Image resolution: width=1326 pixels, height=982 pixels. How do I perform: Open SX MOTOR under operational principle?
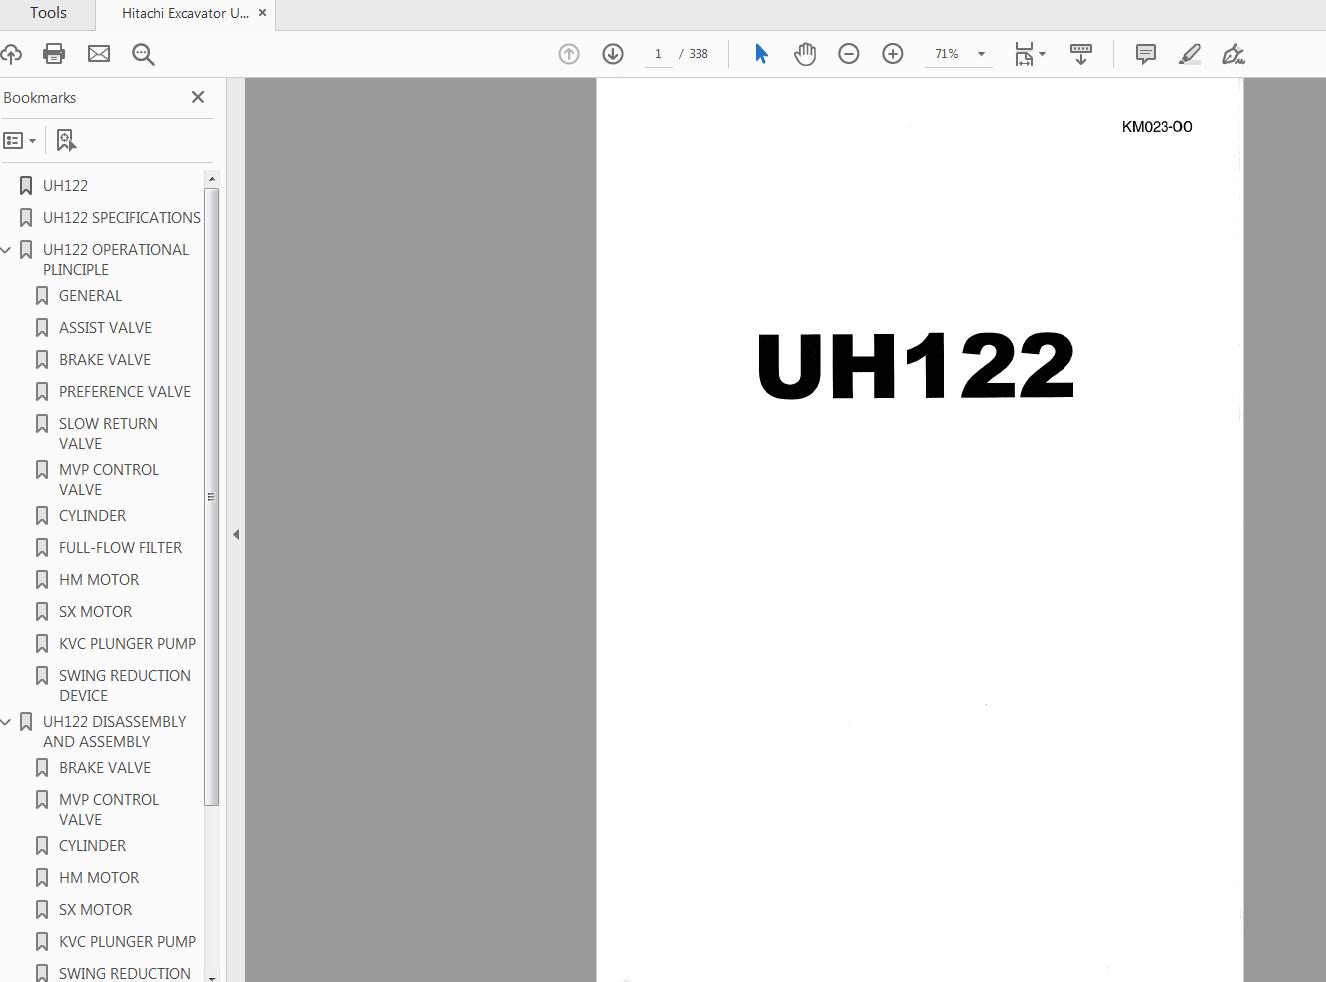95,612
